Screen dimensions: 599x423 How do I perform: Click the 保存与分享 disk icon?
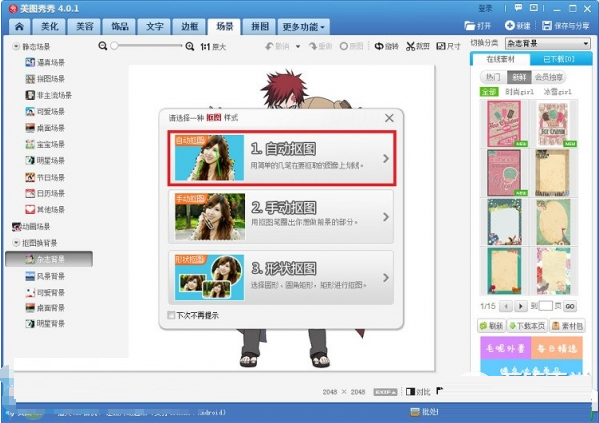547,26
